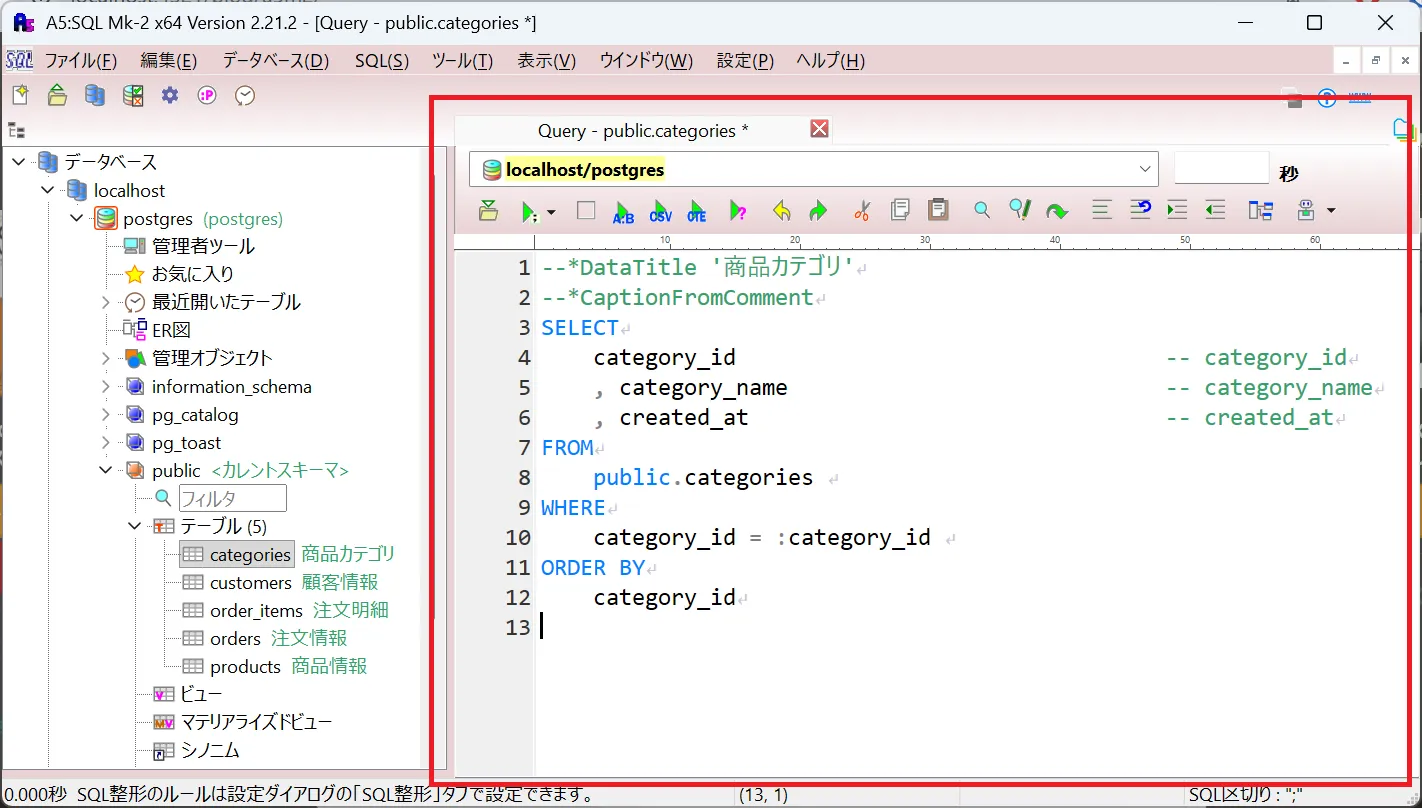Open an SQL file in the query editor toolbar
This screenshot has width=1422, height=808.
[x=488, y=210]
